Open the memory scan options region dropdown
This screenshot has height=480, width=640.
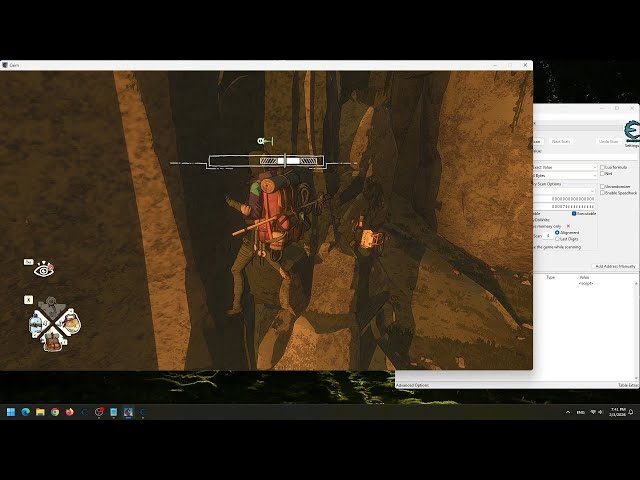pyautogui.click(x=565, y=191)
